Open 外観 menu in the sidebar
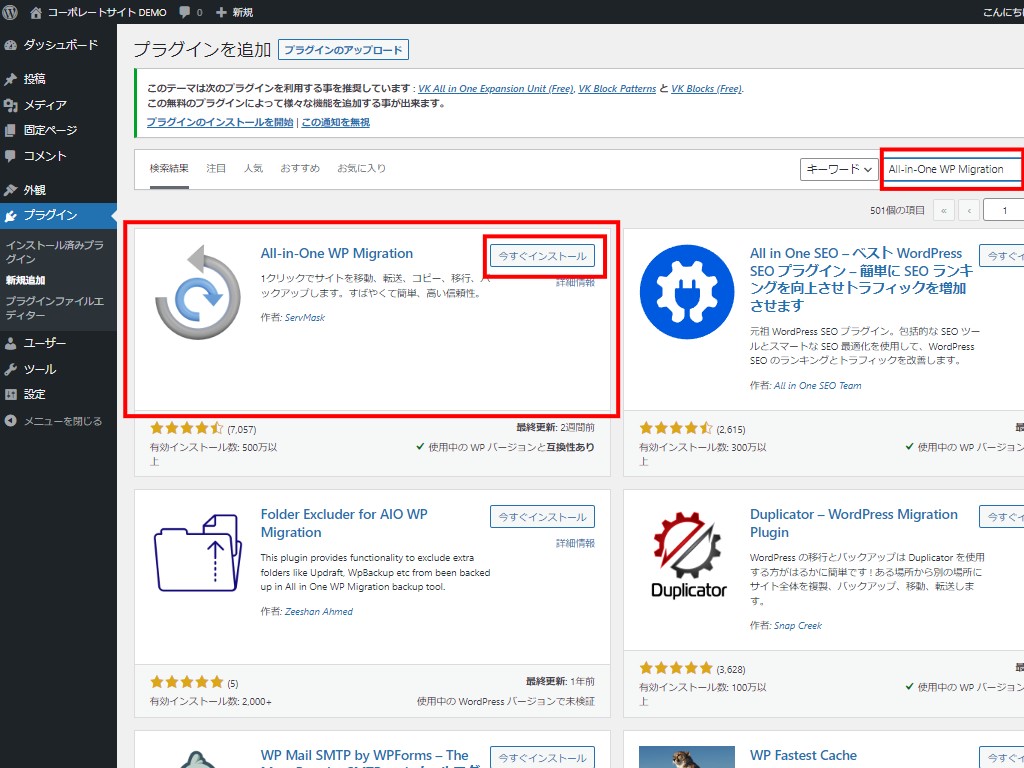The width and height of the screenshot is (1024, 768). click(x=35, y=190)
